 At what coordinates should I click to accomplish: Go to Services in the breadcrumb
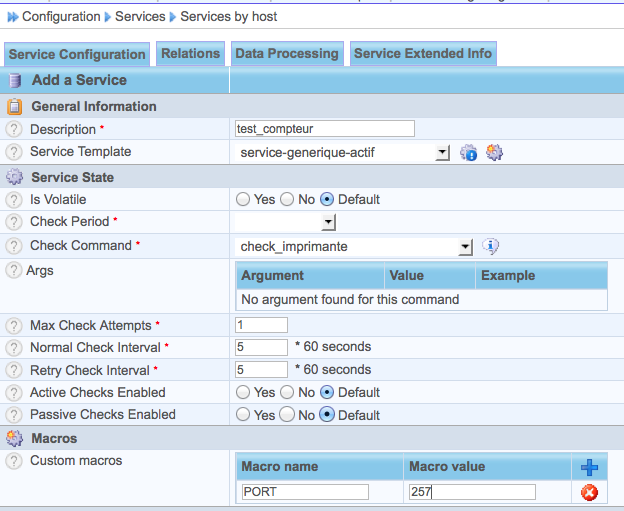[x=139, y=17]
